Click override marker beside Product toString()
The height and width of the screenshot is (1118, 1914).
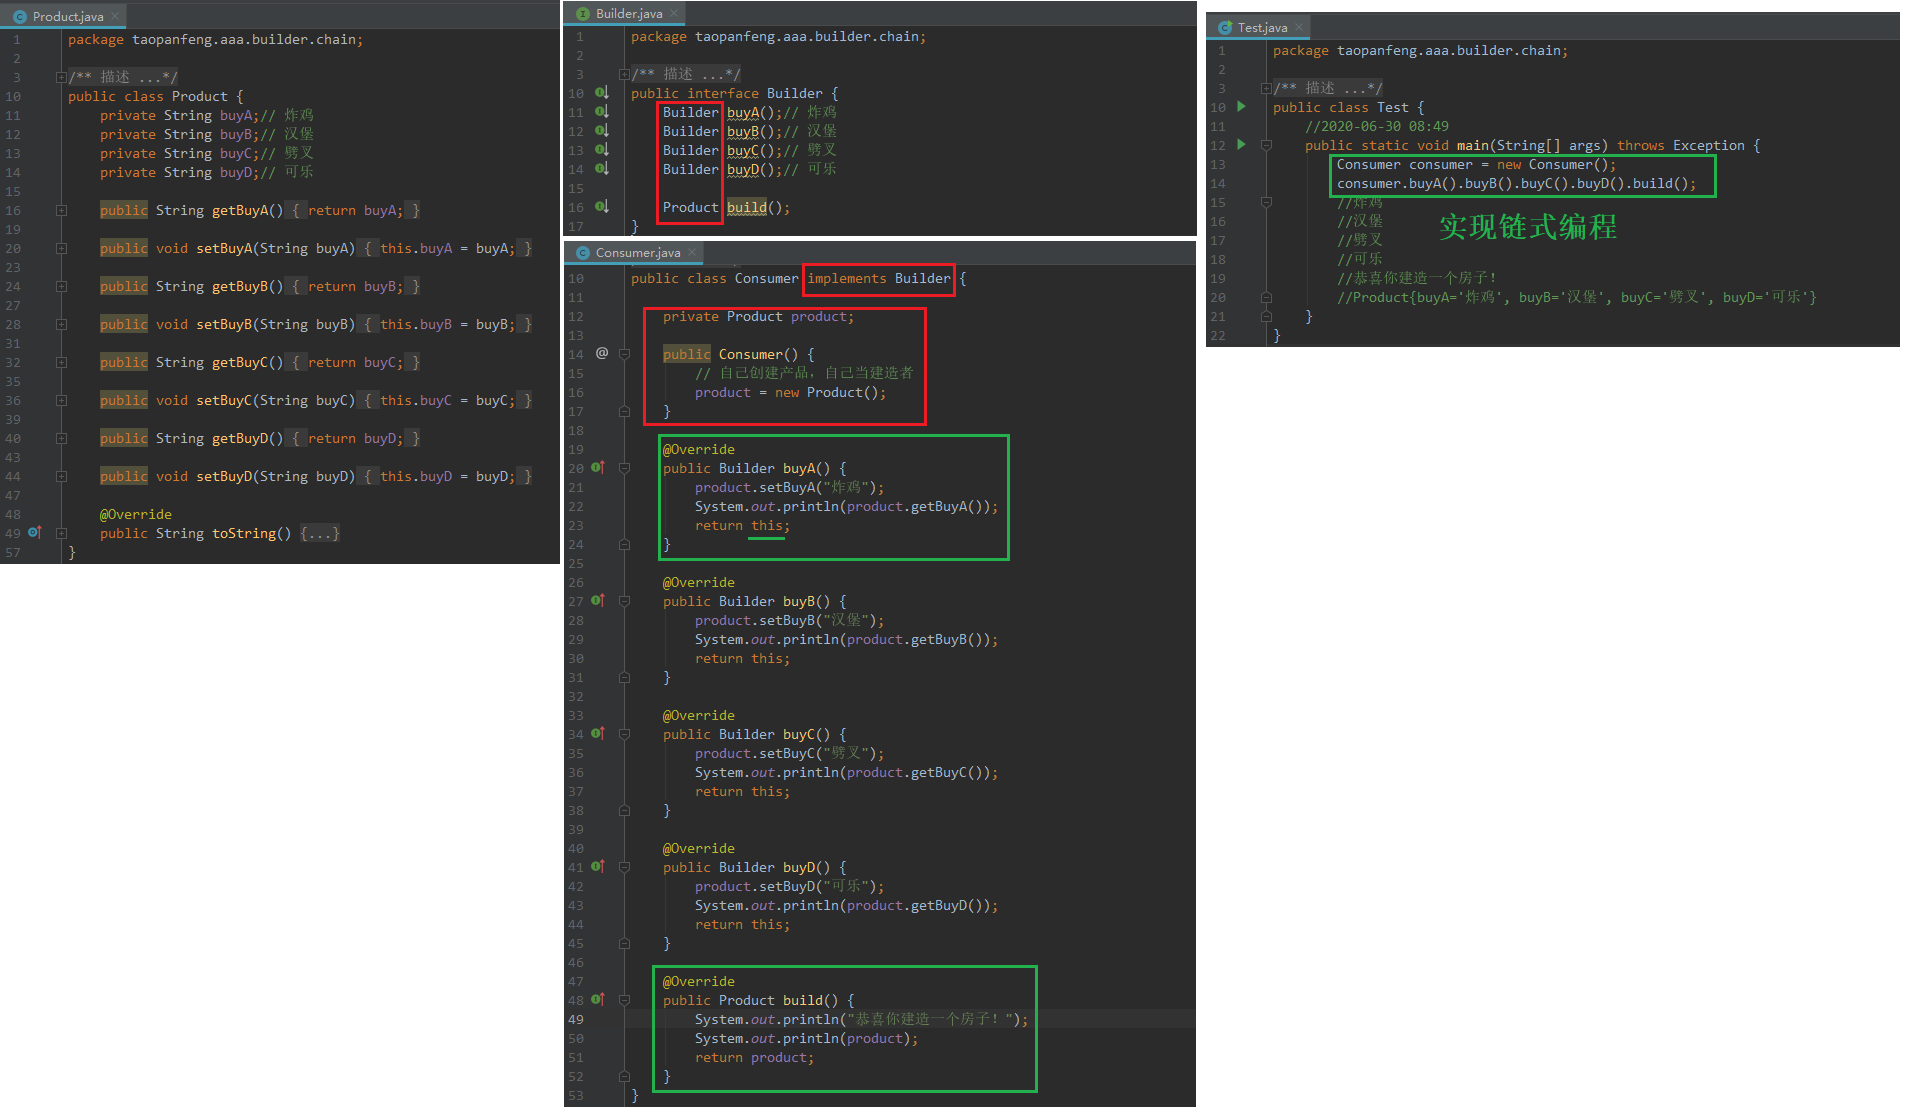[x=35, y=532]
